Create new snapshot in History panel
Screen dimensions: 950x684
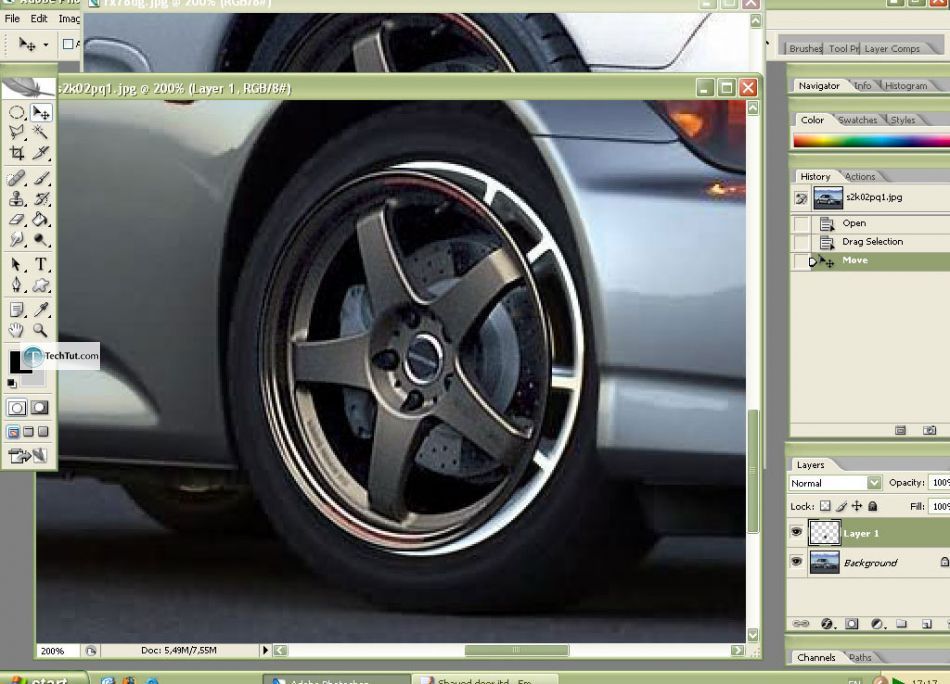click(929, 430)
